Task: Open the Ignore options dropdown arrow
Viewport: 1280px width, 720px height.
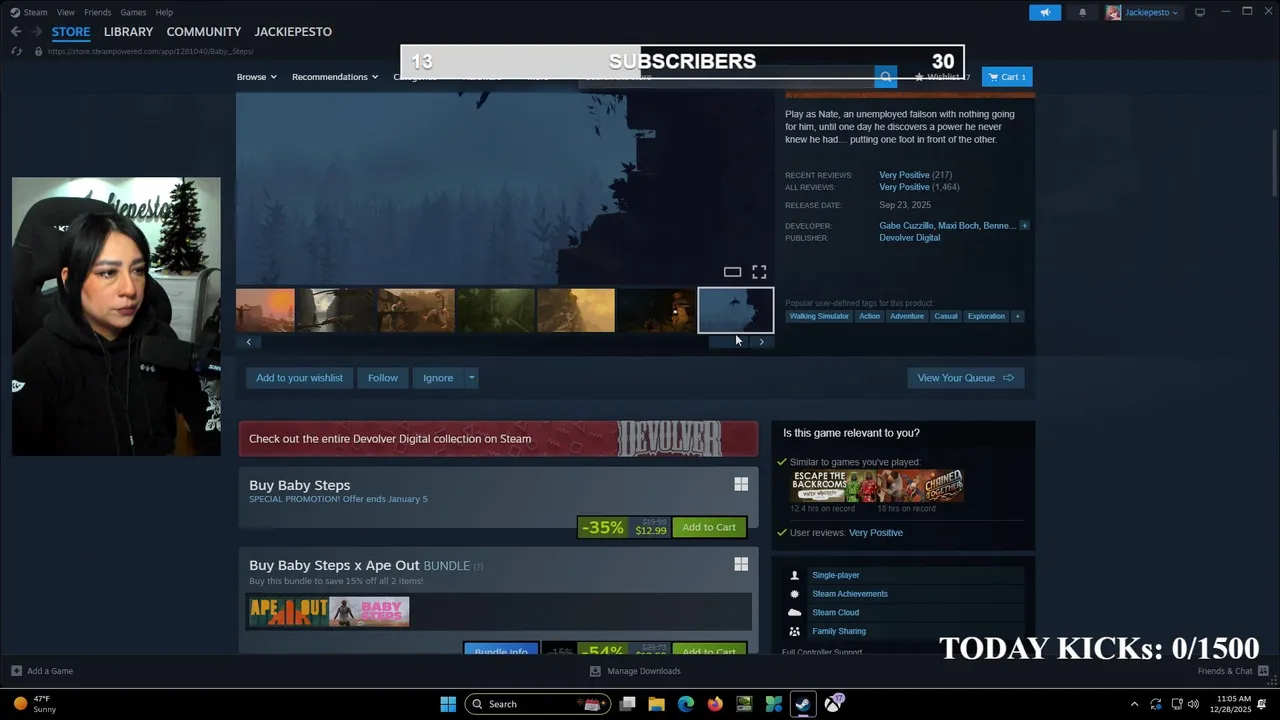Action: (x=471, y=378)
